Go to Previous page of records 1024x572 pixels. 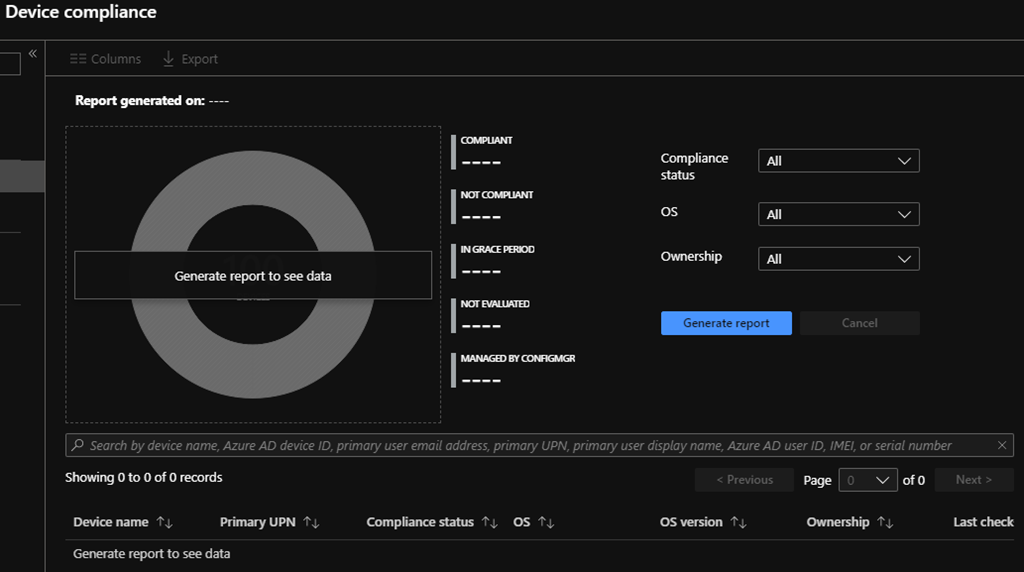[744, 480]
